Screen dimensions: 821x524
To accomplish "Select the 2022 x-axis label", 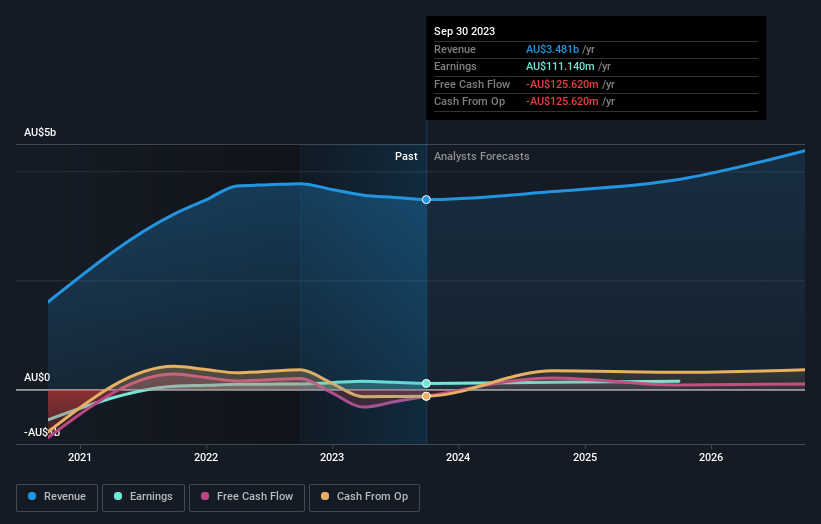I will tap(206, 457).
